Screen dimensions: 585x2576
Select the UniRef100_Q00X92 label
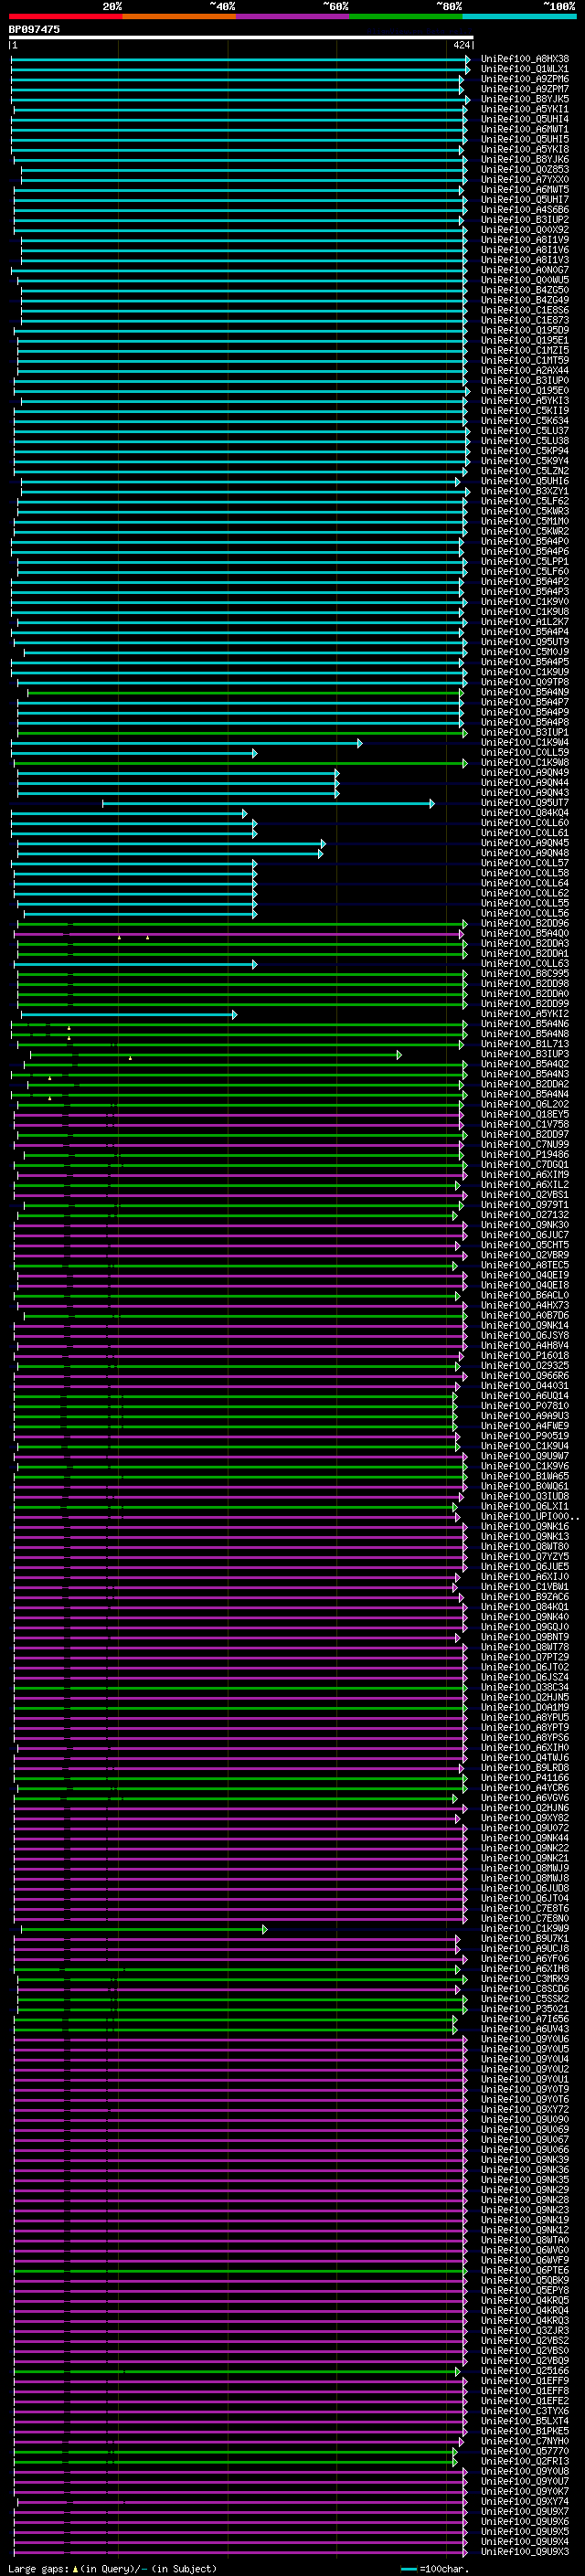(x=525, y=230)
